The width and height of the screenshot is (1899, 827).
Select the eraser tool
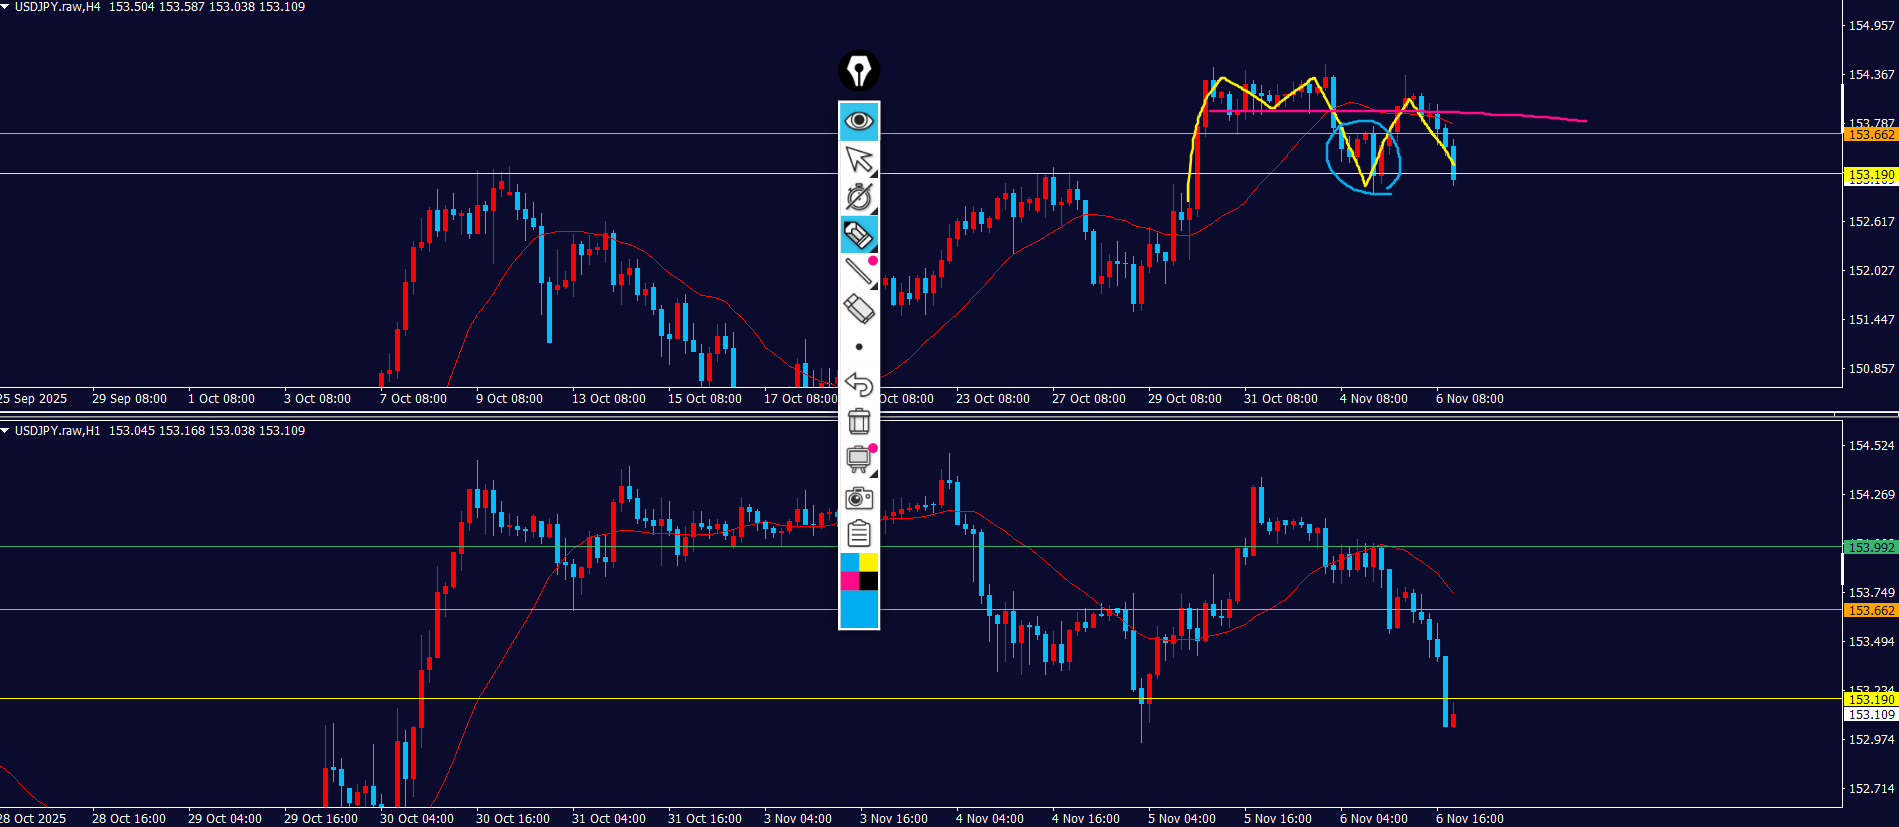(x=859, y=308)
